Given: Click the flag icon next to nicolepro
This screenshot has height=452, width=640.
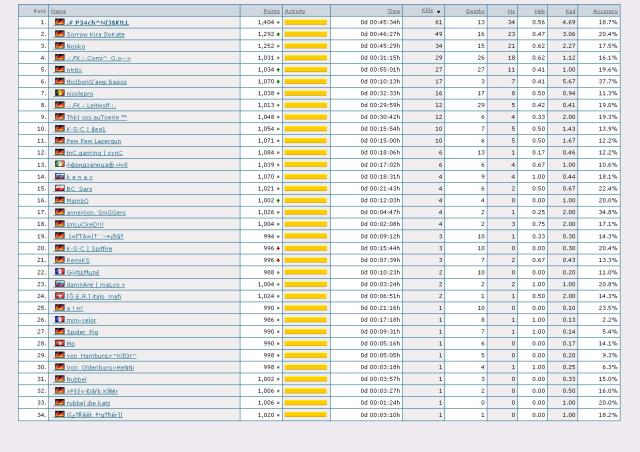Looking at the screenshot, I should pyautogui.click(x=59, y=92).
